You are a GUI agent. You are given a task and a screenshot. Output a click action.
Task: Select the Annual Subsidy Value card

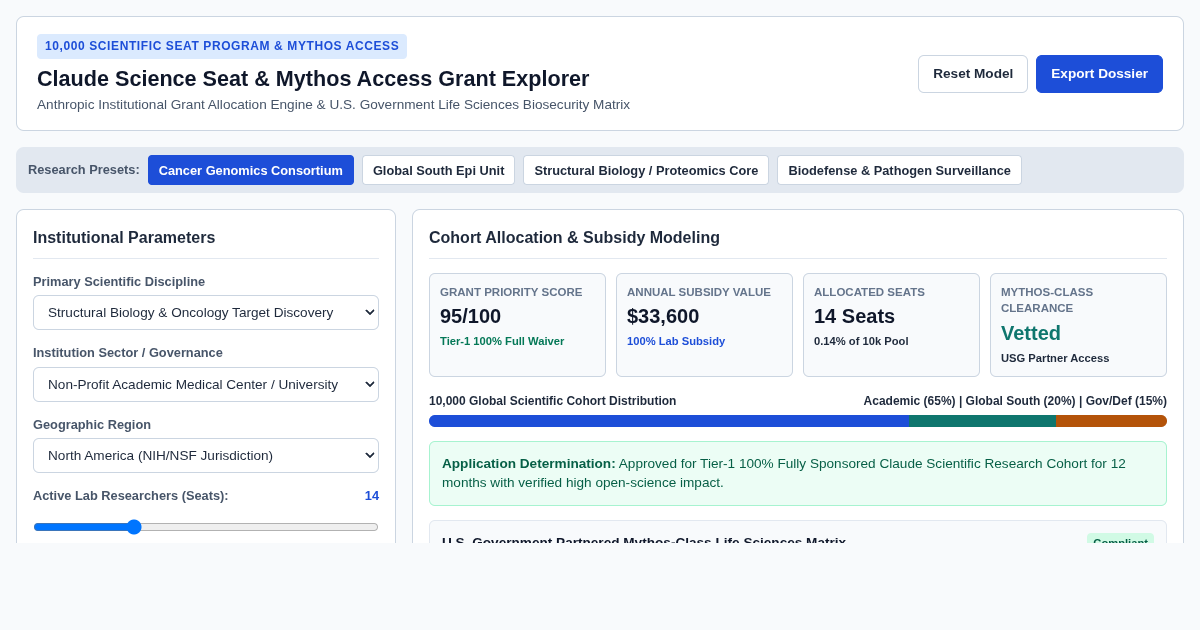(704, 325)
